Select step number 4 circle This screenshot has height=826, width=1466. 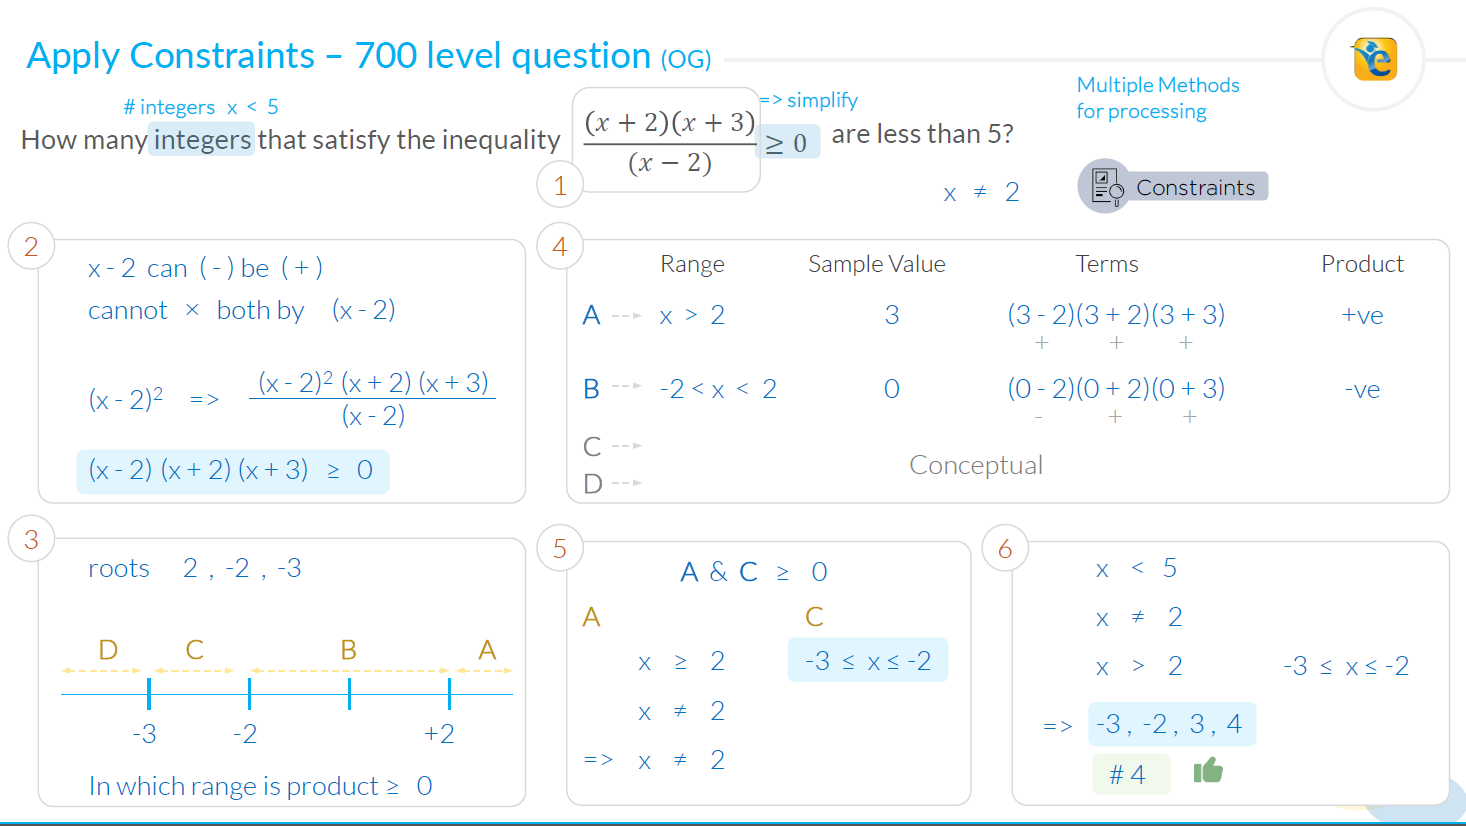(560, 247)
